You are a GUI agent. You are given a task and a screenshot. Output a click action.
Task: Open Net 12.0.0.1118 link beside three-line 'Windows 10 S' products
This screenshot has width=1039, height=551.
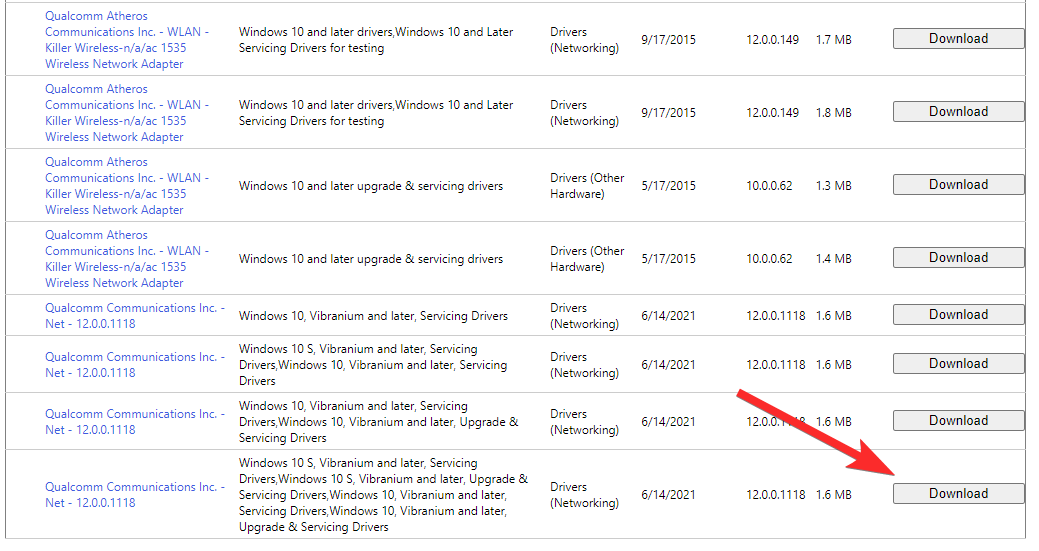point(135,365)
